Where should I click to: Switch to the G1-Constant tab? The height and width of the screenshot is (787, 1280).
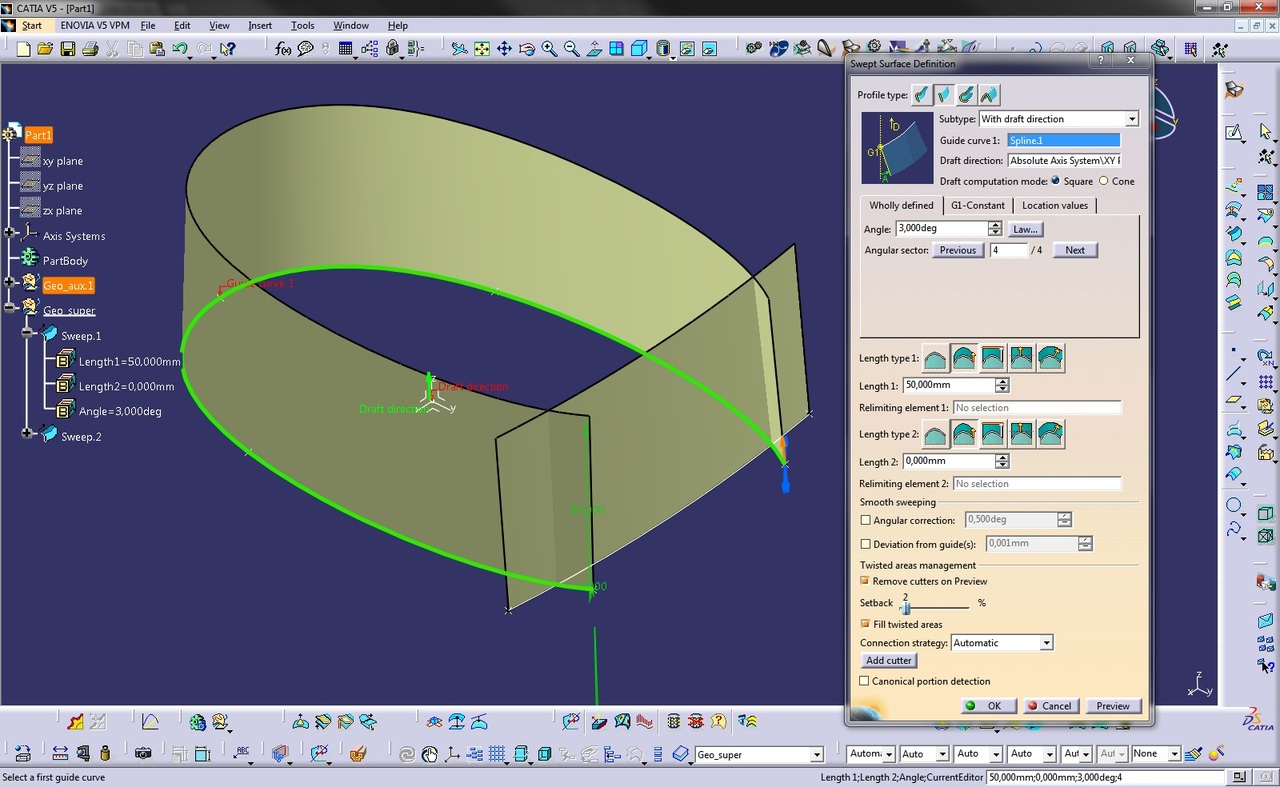(978, 205)
